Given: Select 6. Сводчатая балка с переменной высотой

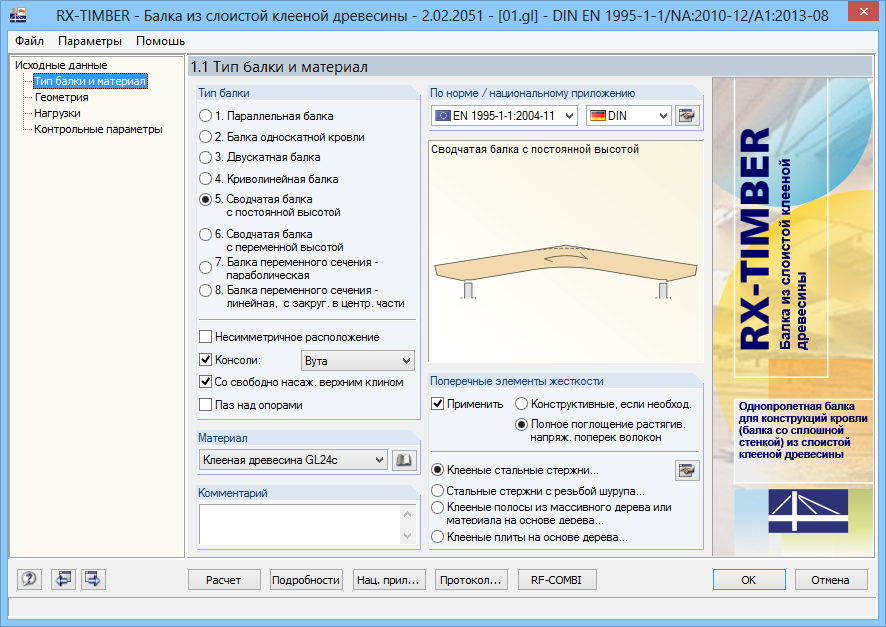Looking at the screenshot, I should point(271,241).
